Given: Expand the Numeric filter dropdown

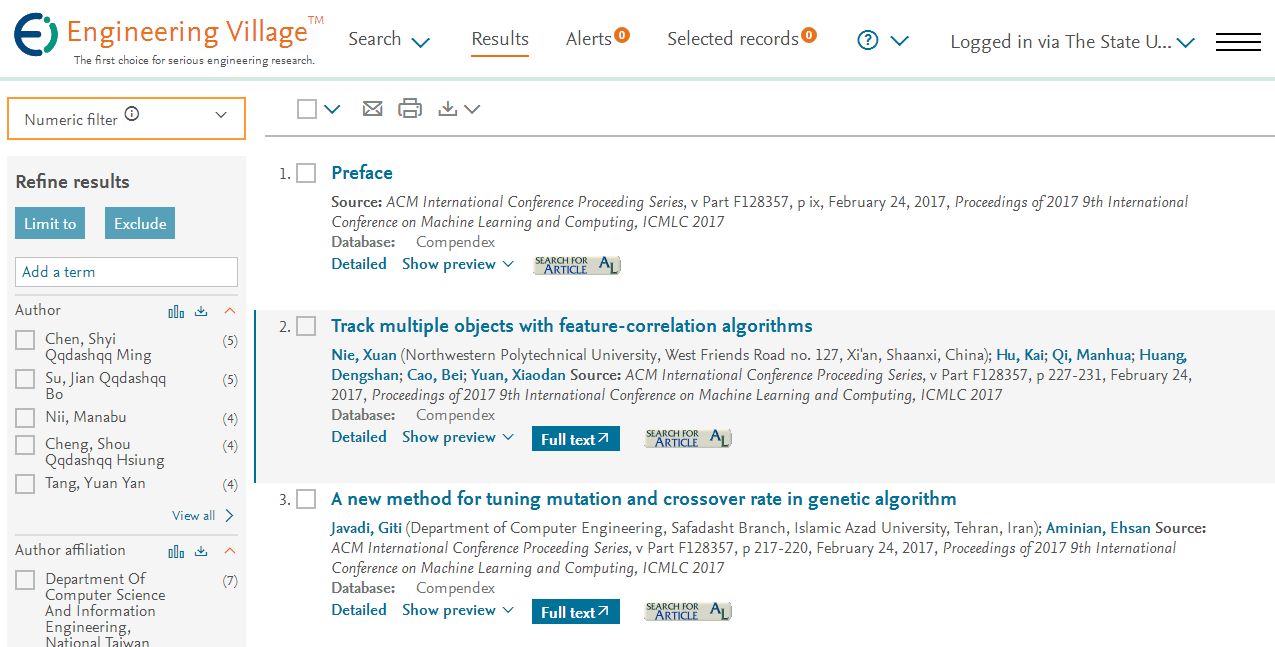Looking at the screenshot, I should [126, 118].
